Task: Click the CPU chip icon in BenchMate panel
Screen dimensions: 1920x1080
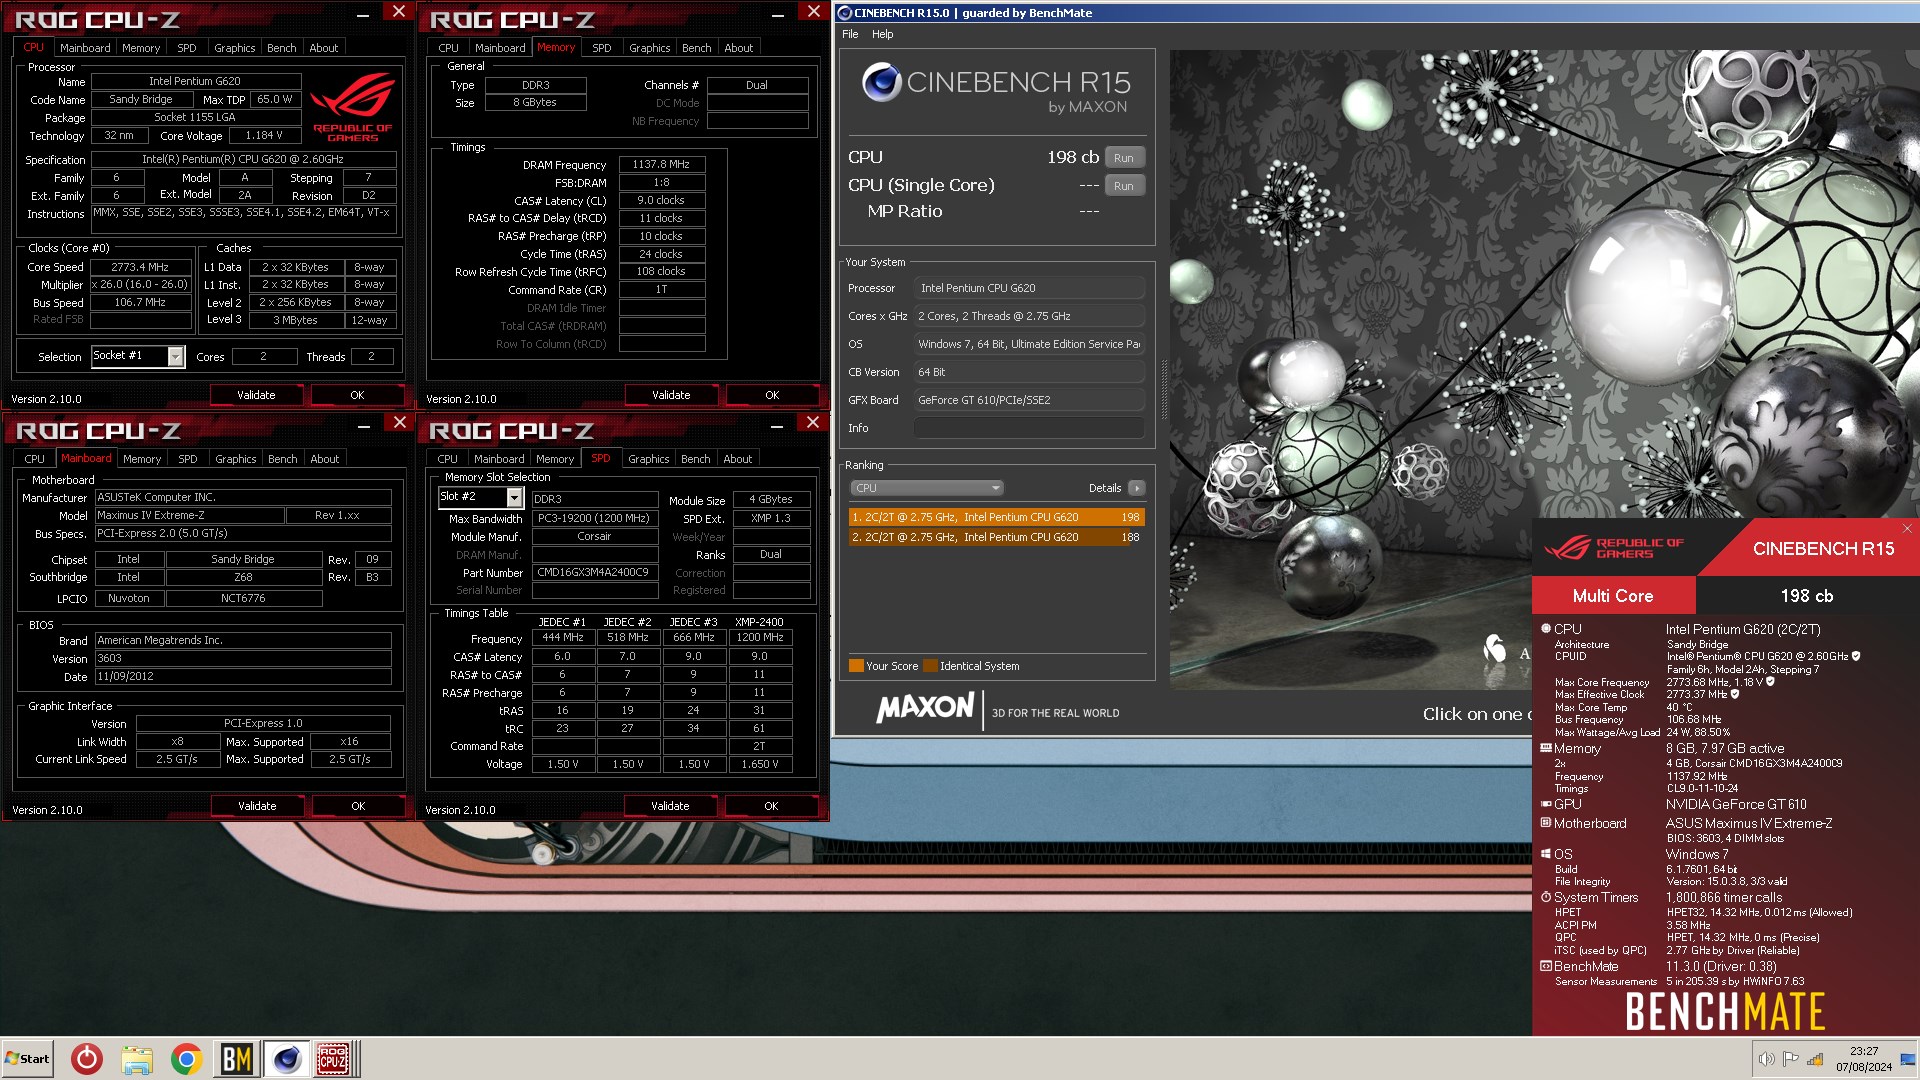Action: coord(1546,629)
